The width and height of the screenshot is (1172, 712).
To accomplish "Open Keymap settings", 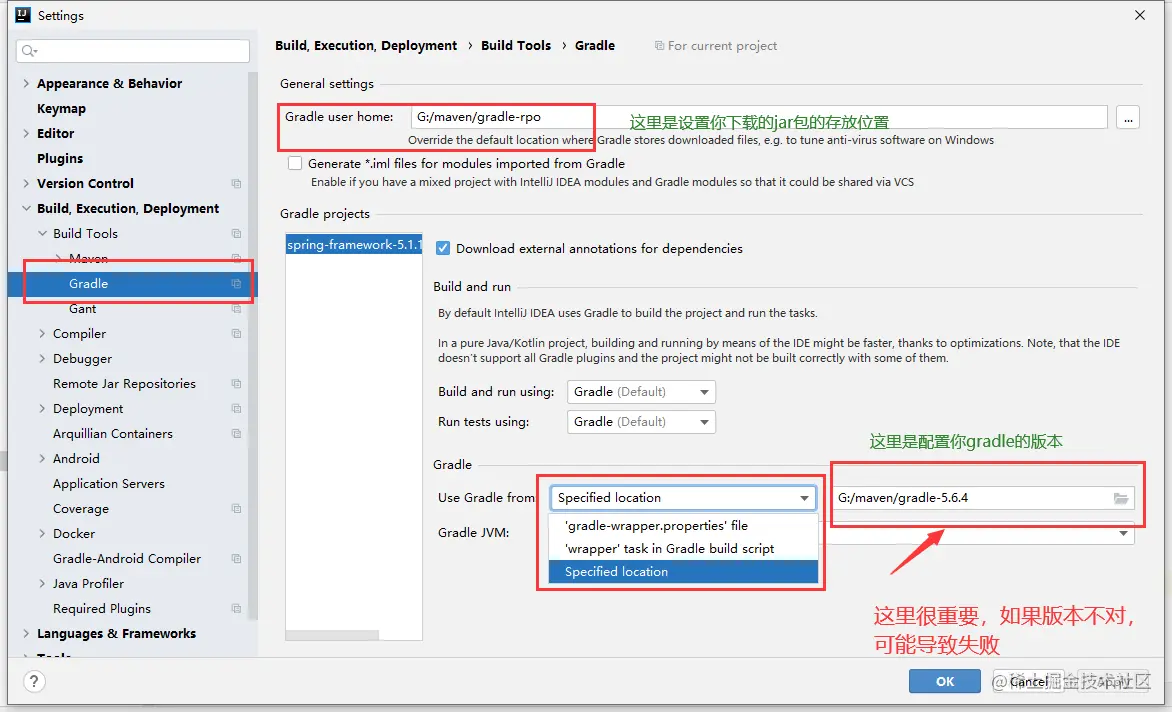I will pyautogui.click(x=61, y=109).
